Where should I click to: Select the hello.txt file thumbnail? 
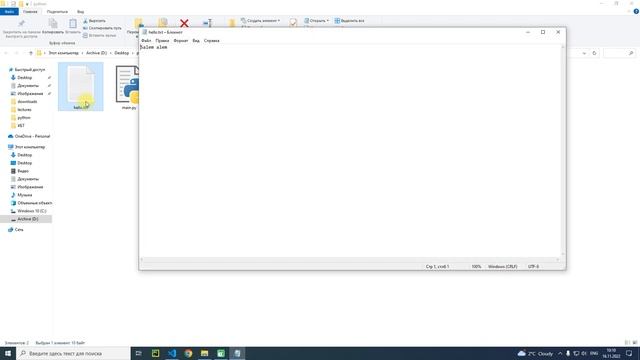pos(81,87)
